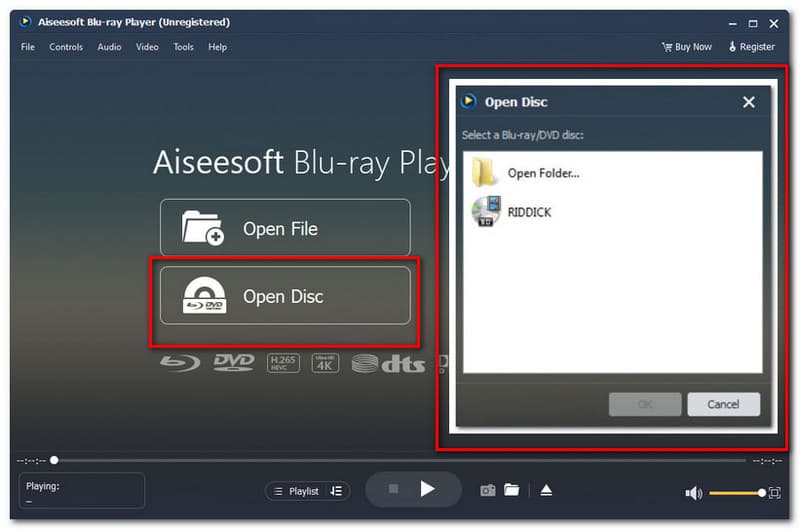Open the Tools menu
The height and width of the screenshot is (530, 800).
click(183, 47)
